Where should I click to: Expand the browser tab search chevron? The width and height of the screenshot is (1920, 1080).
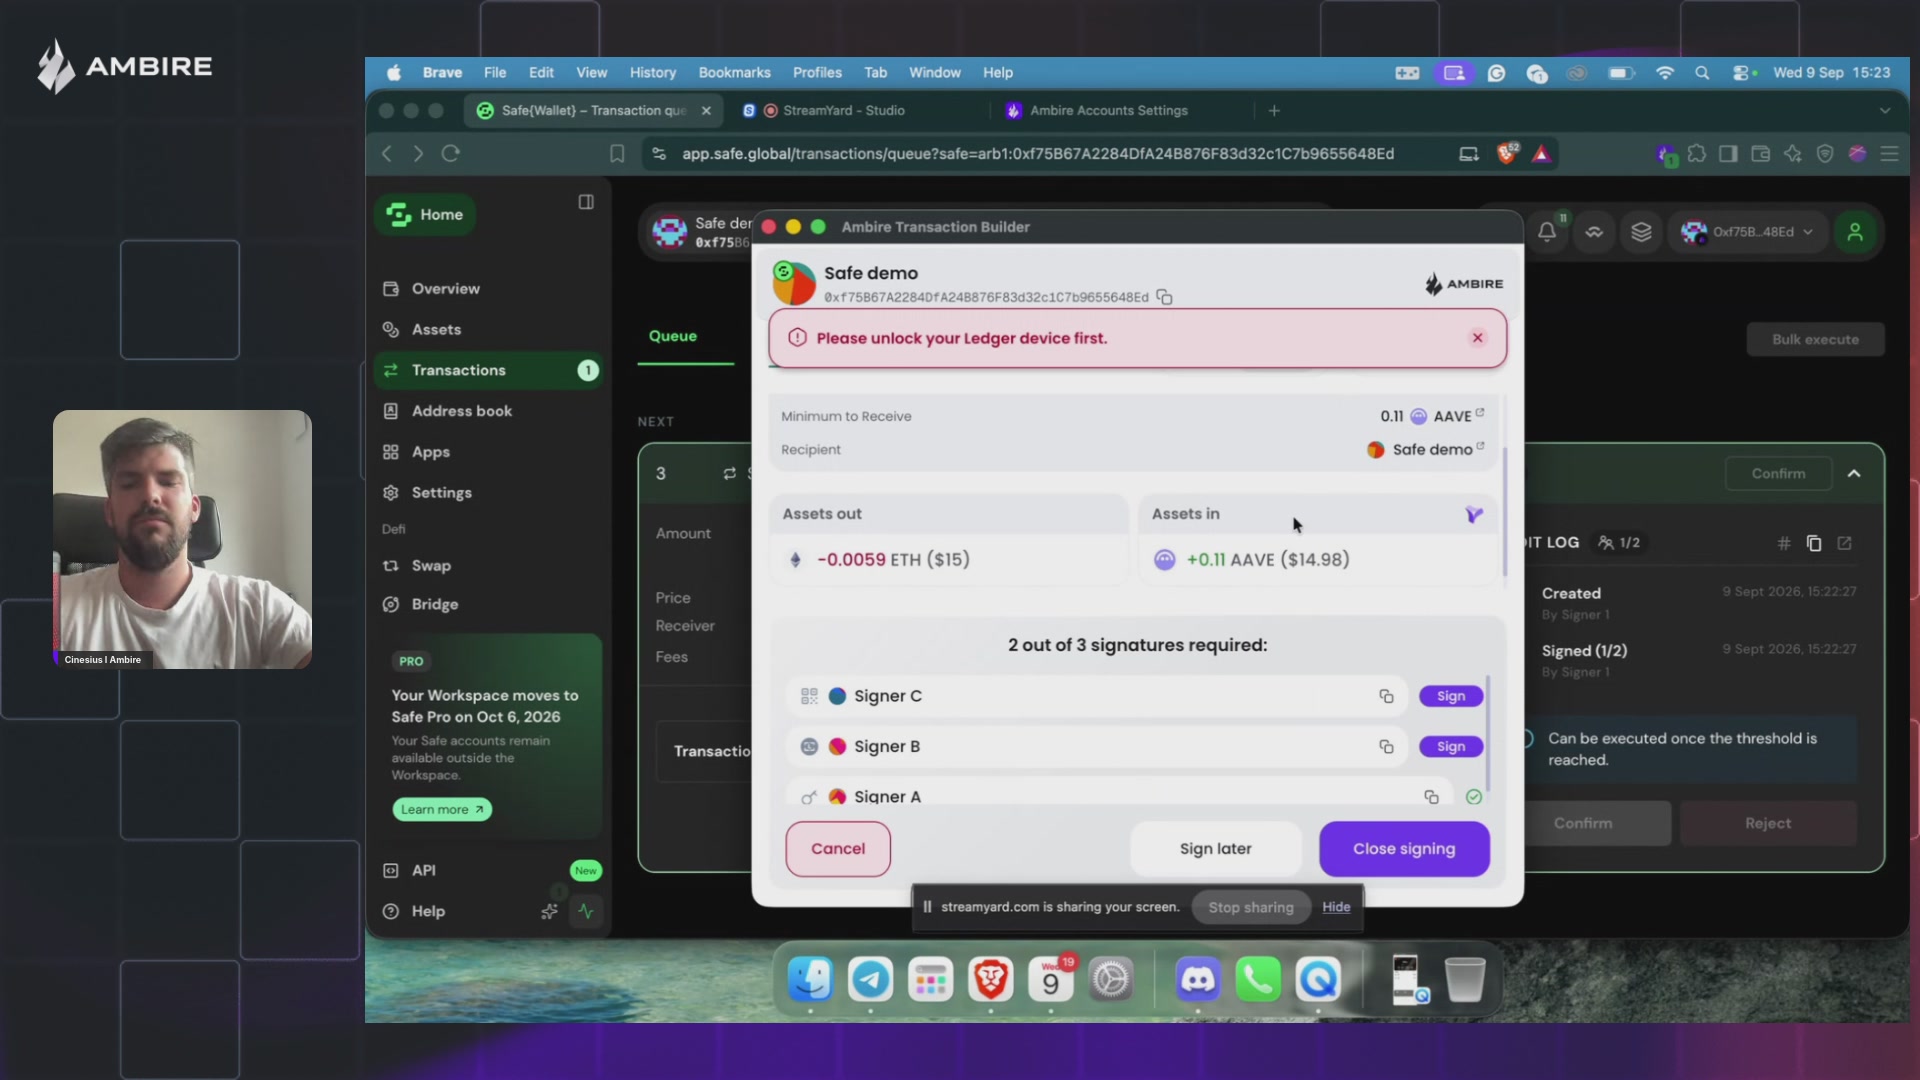[x=1885, y=111]
